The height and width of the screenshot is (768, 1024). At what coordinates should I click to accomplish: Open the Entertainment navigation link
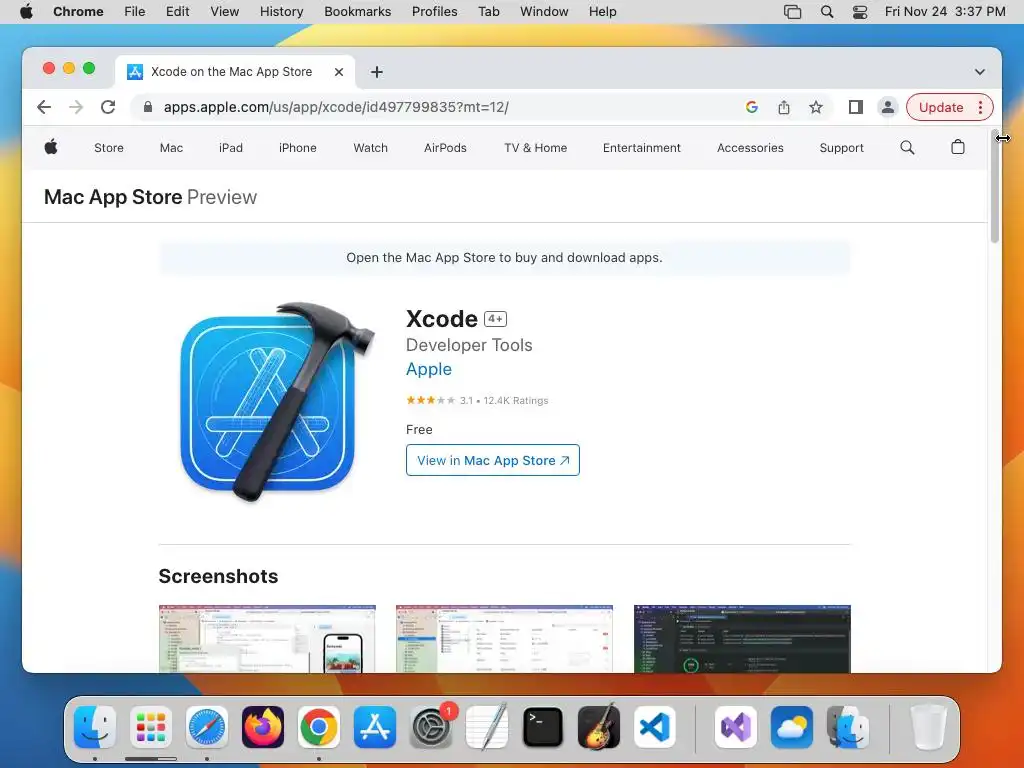point(641,148)
